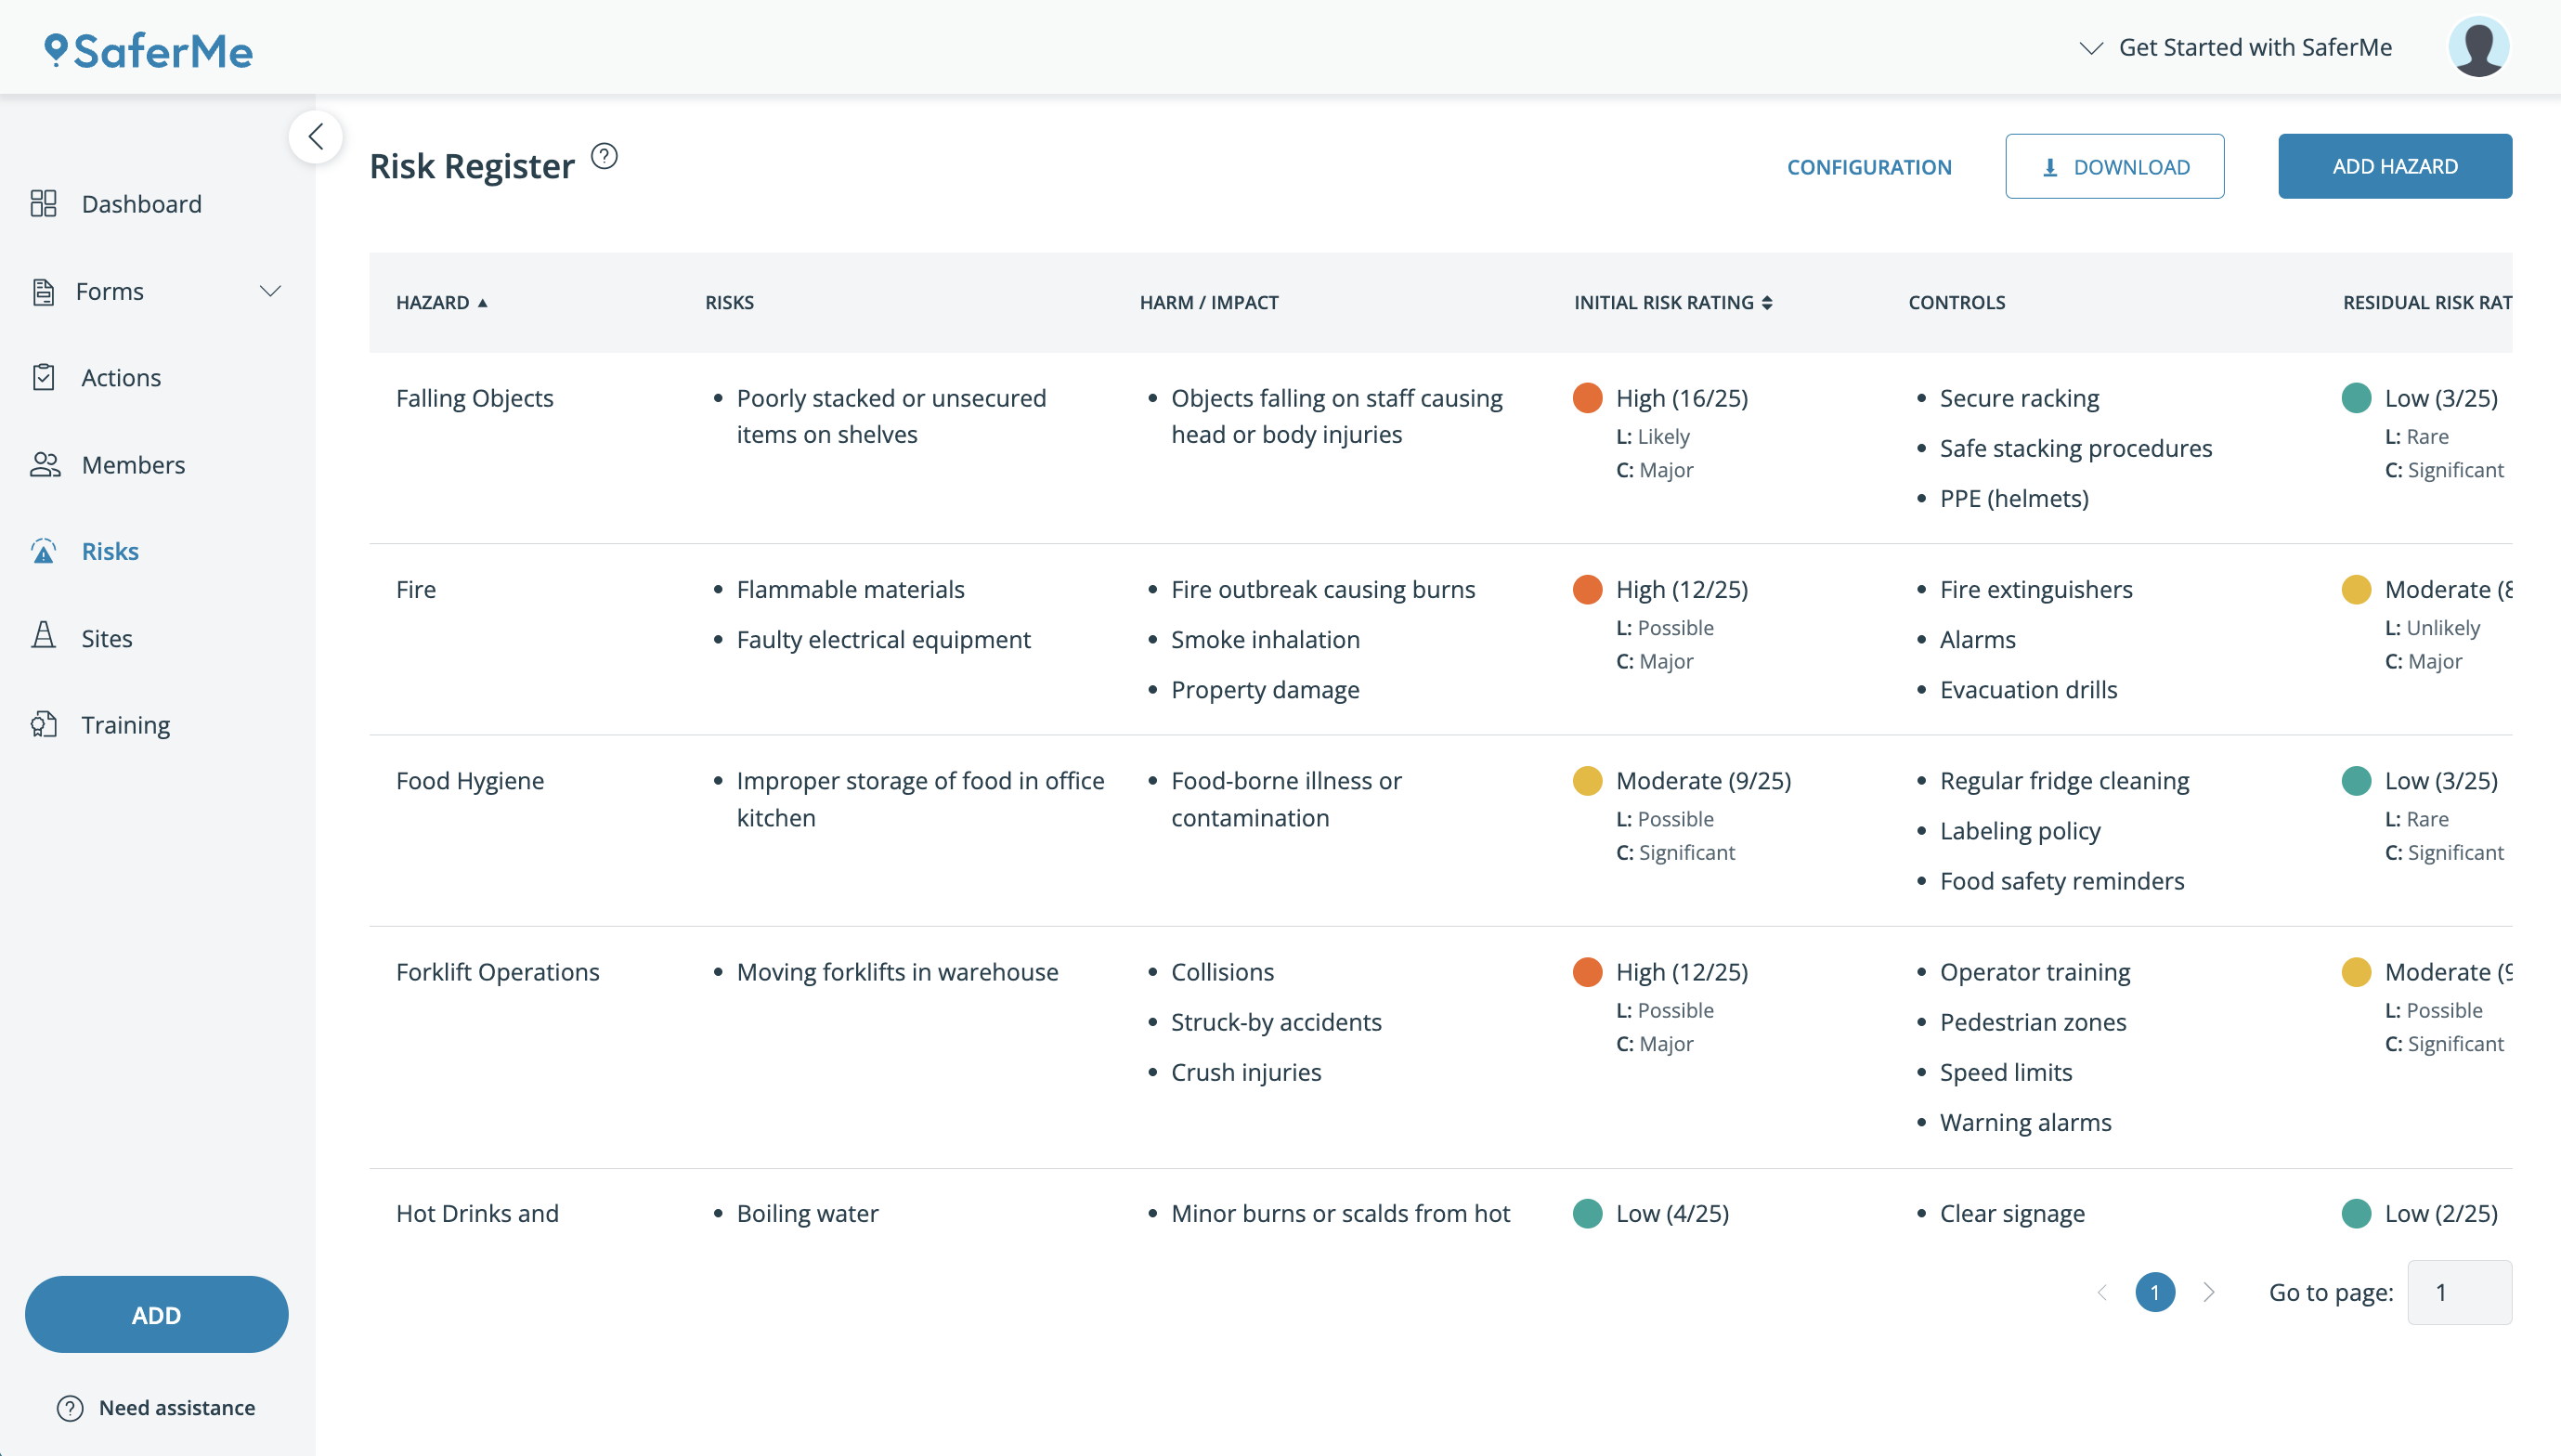This screenshot has height=1456, width=2561.
Task: Open the Members section icon
Action: point(44,464)
